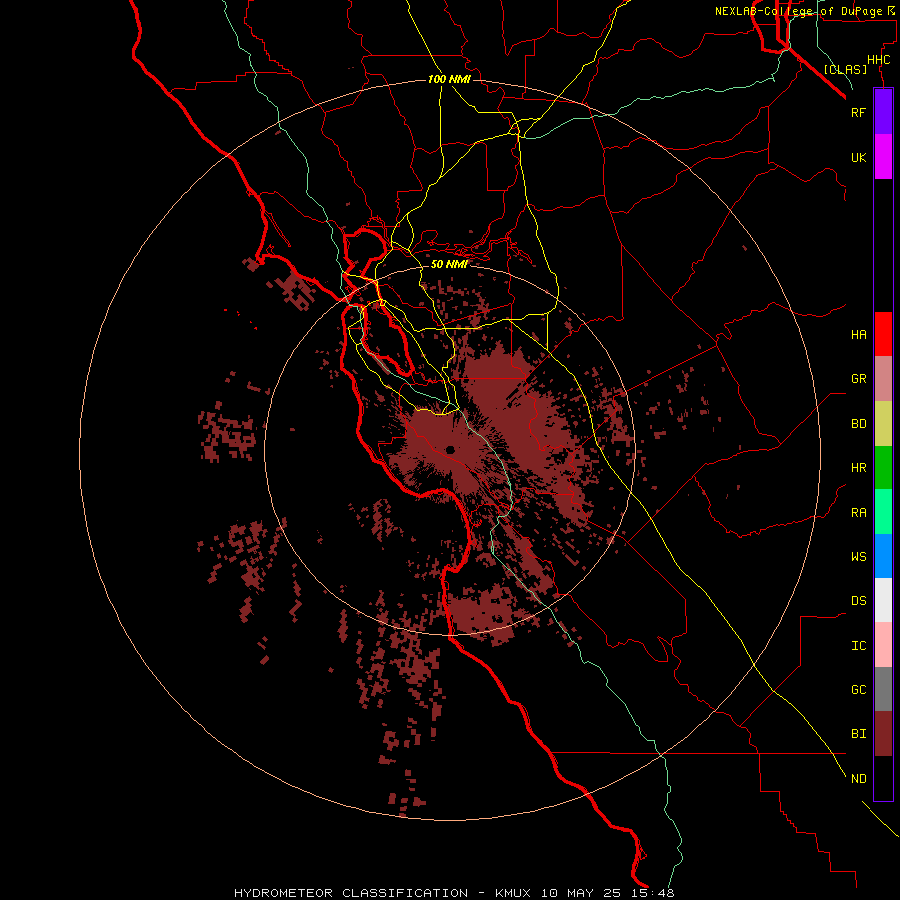Click the BD legend label
Screen dimensions: 900x900
coord(858,424)
